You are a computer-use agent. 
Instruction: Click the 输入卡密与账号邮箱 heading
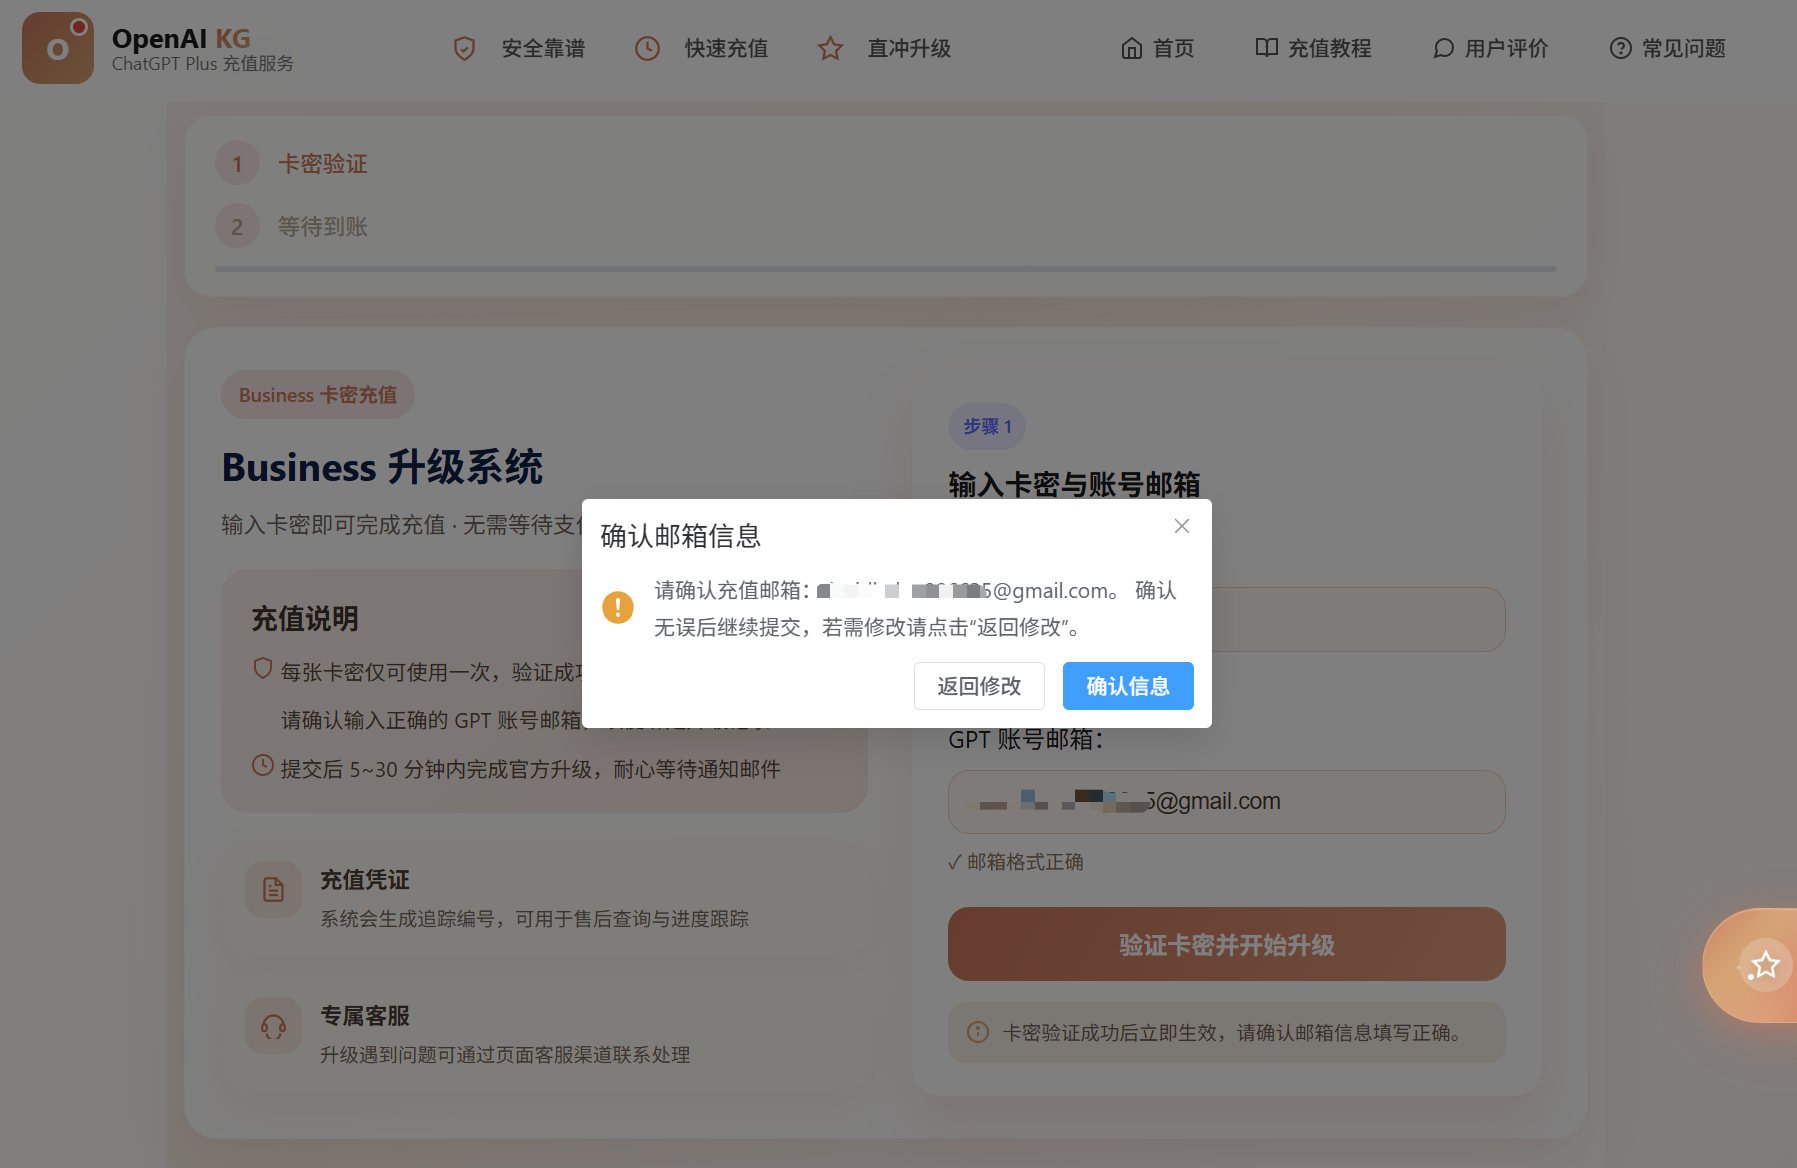pos(1074,485)
